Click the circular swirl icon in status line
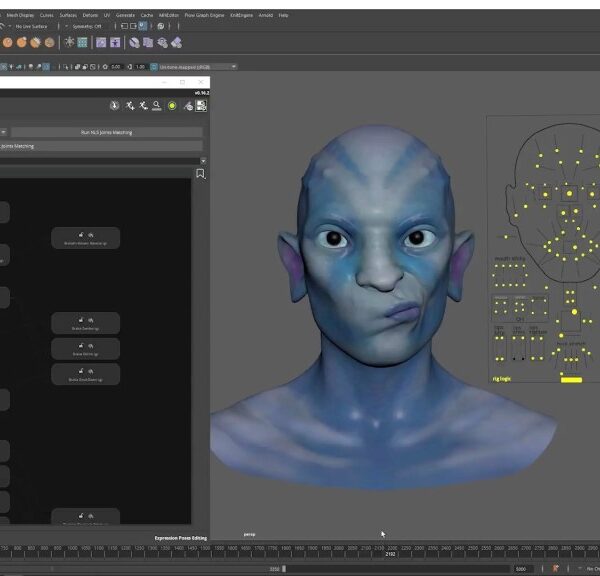This screenshot has width=600, height=576. 161,26
